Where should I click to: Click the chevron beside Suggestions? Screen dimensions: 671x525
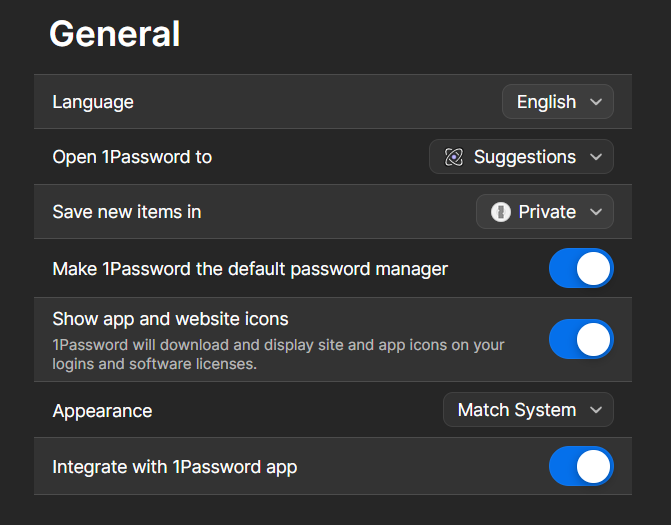(x=596, y=157)
